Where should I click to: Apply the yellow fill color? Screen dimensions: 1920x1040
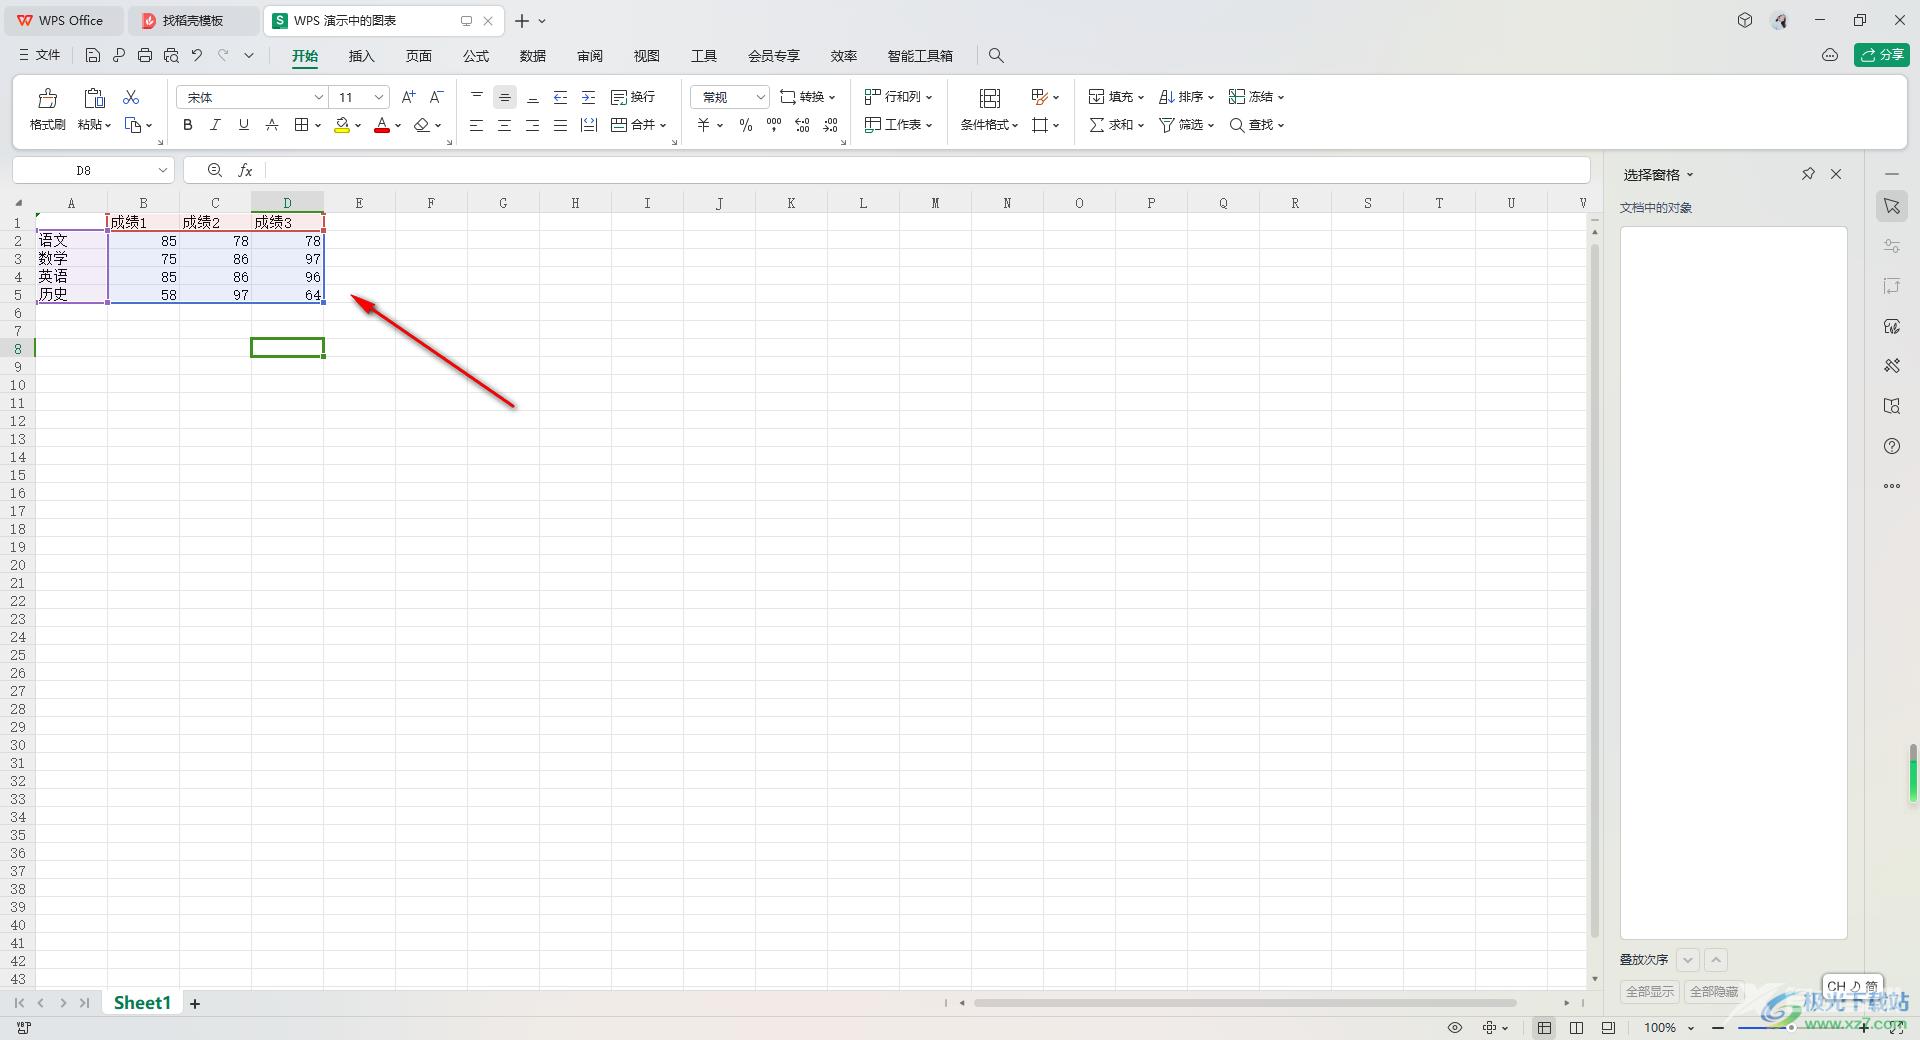point(342,125)
